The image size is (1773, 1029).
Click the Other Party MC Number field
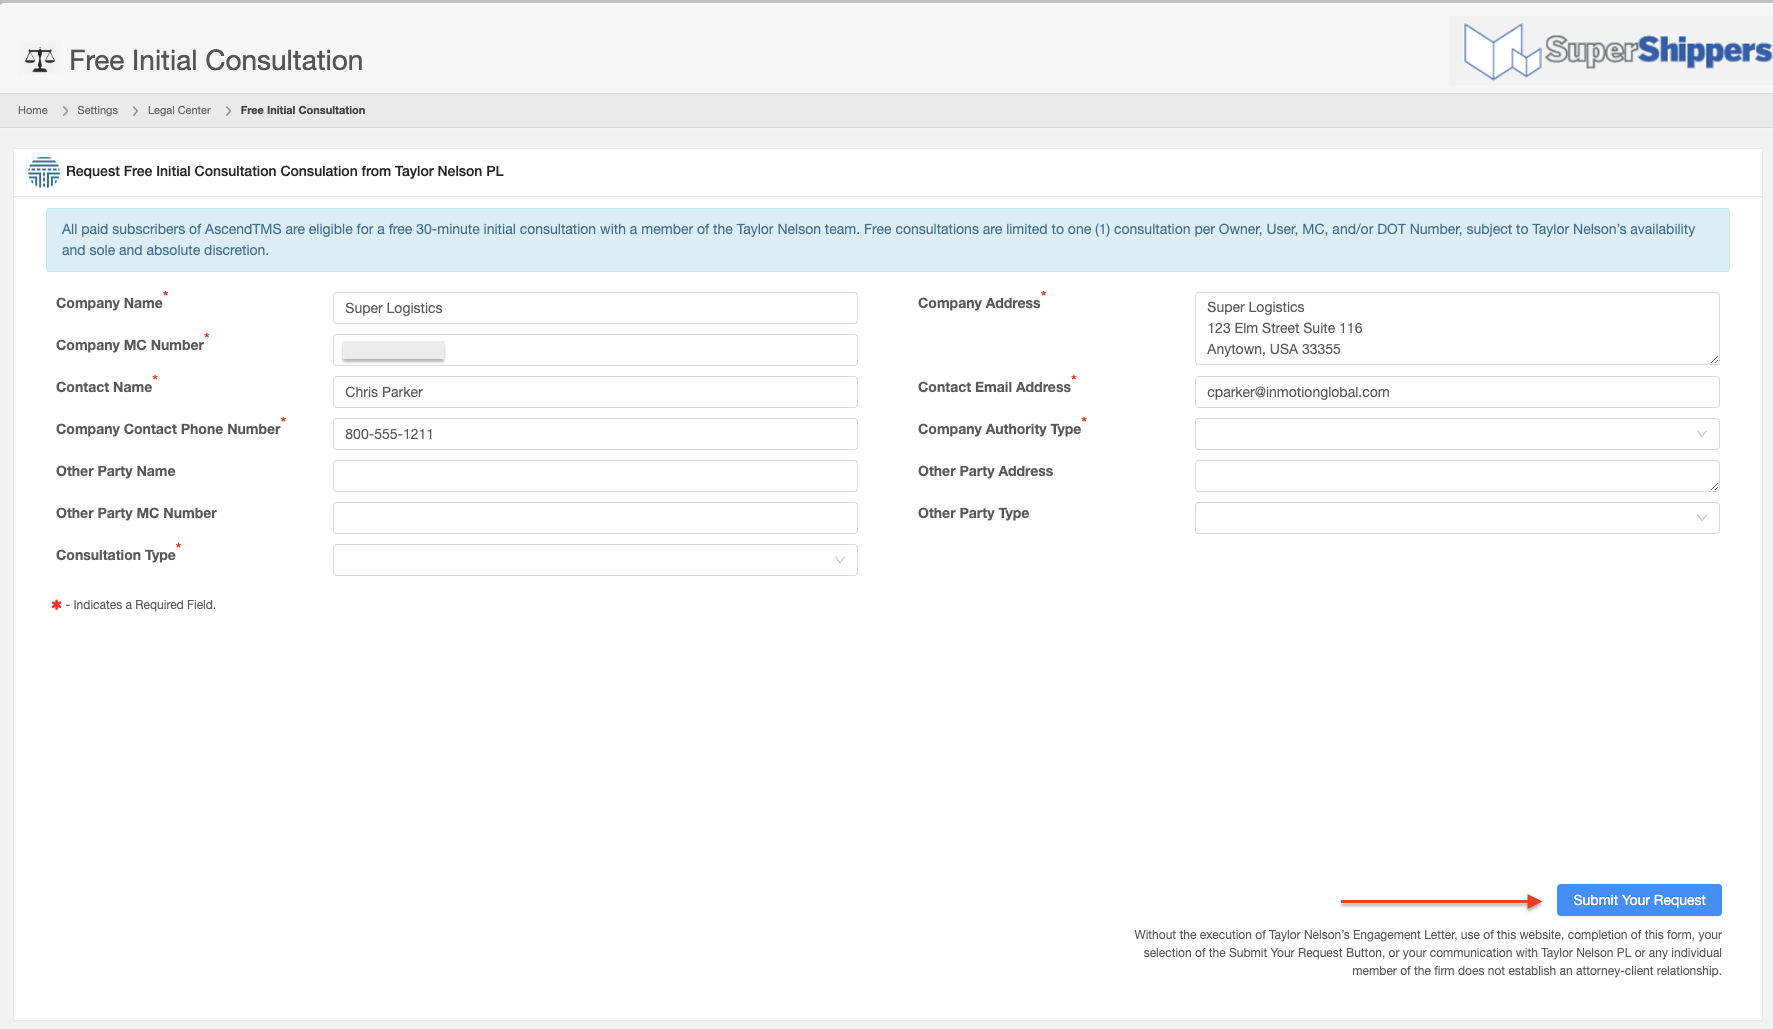tap(595, 518)
